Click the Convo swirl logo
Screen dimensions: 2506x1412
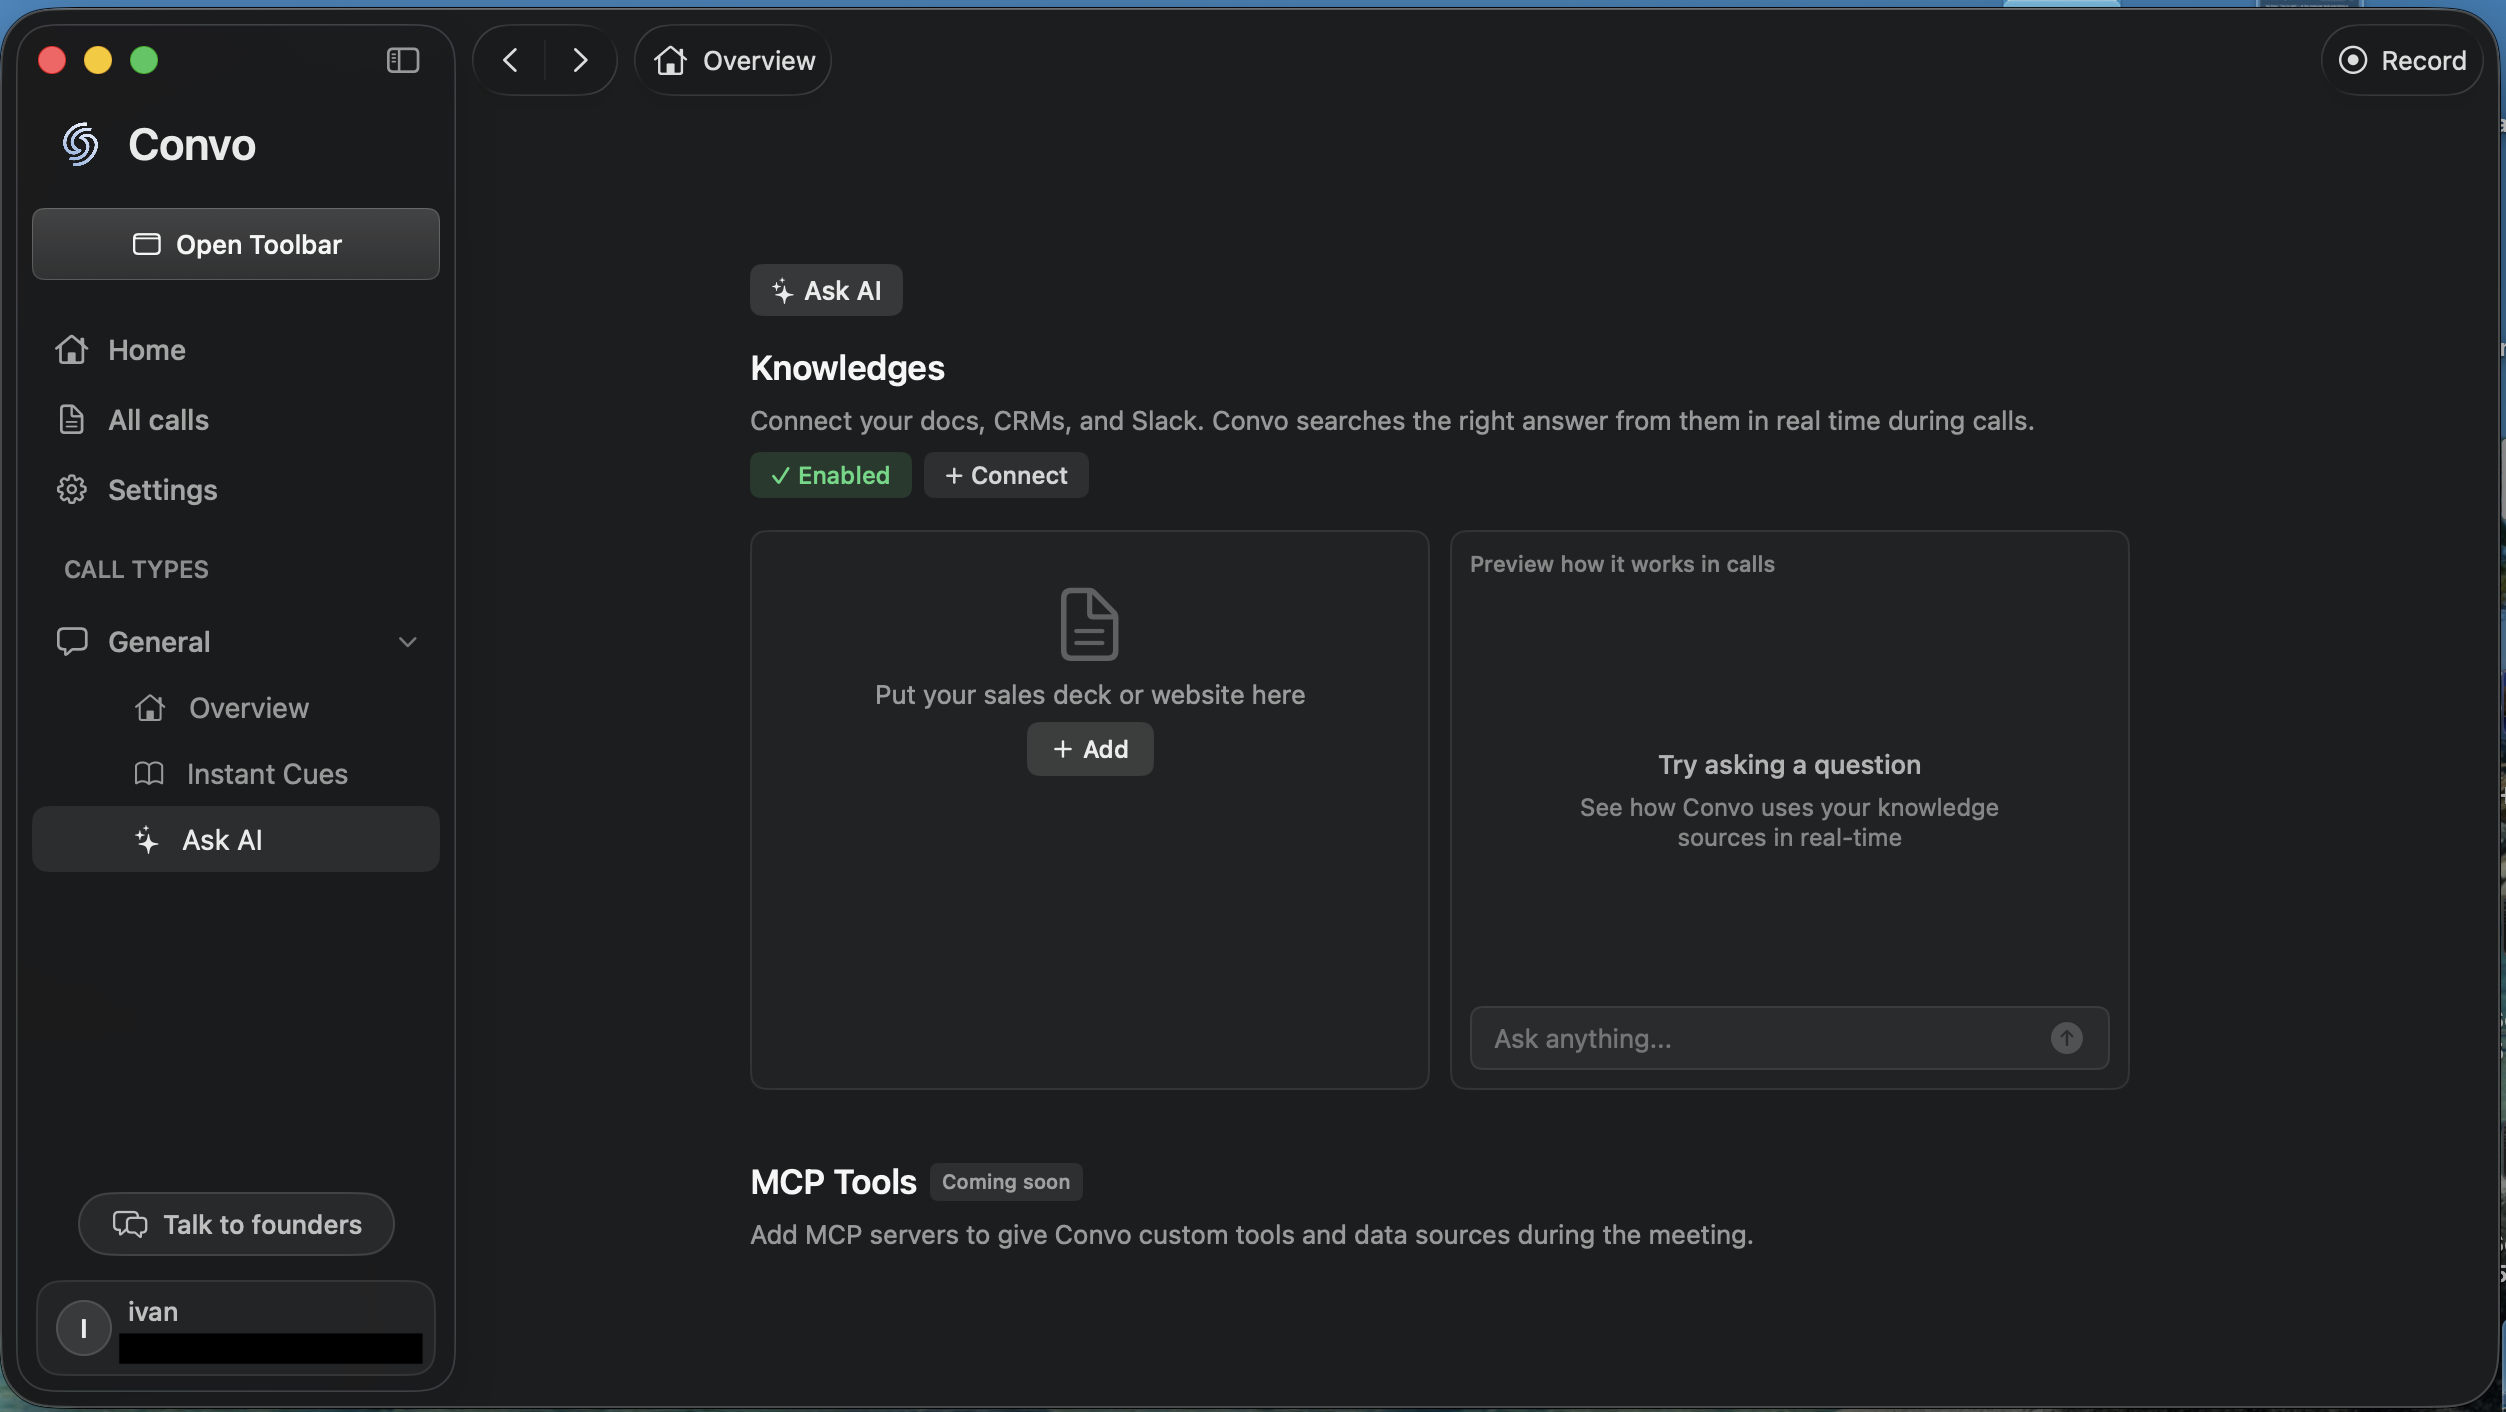click(80, 145)
